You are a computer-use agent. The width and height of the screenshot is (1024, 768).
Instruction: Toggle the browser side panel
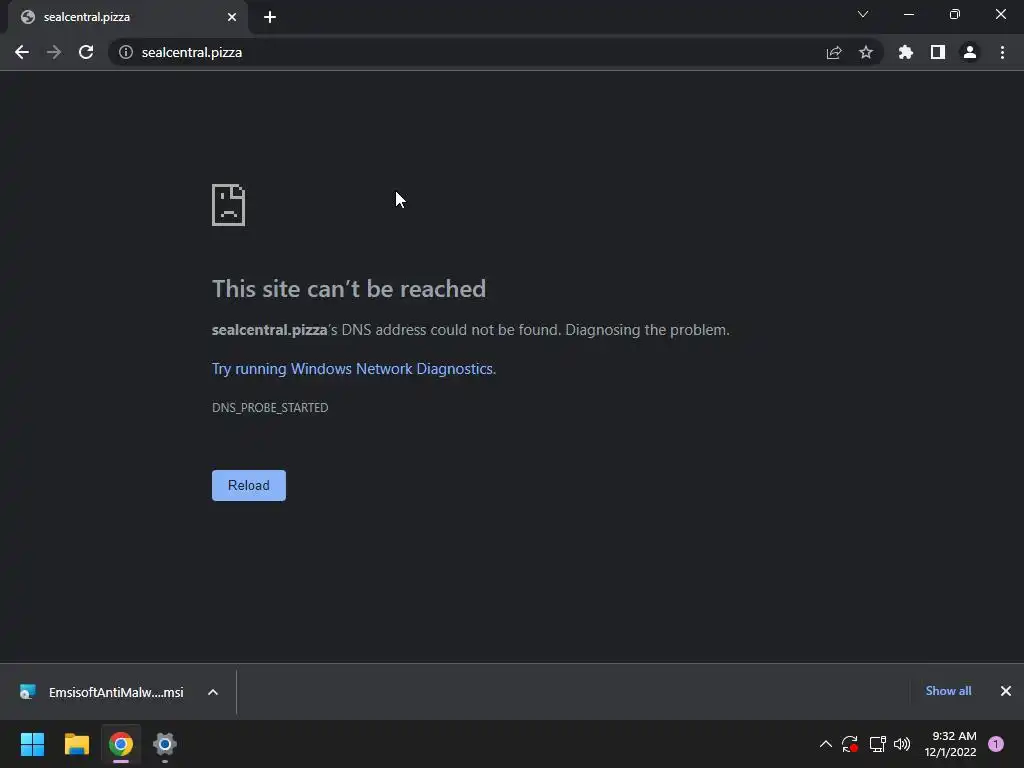[x=937, y=52]
